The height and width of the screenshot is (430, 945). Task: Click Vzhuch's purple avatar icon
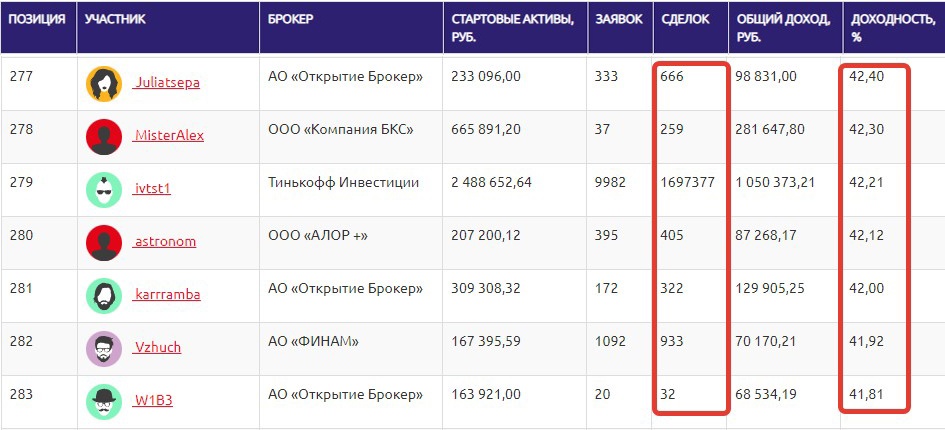click(x=104, y=348)
